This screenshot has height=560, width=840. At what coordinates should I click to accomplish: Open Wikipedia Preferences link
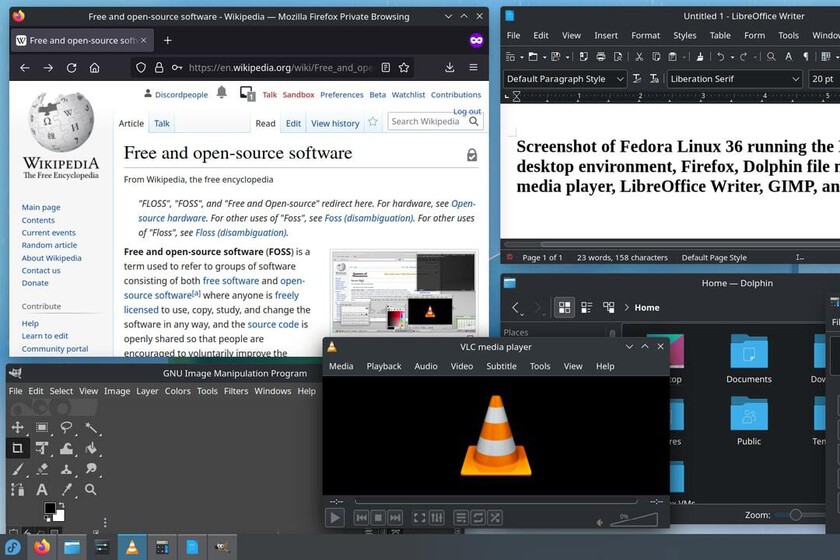[342, 95]
